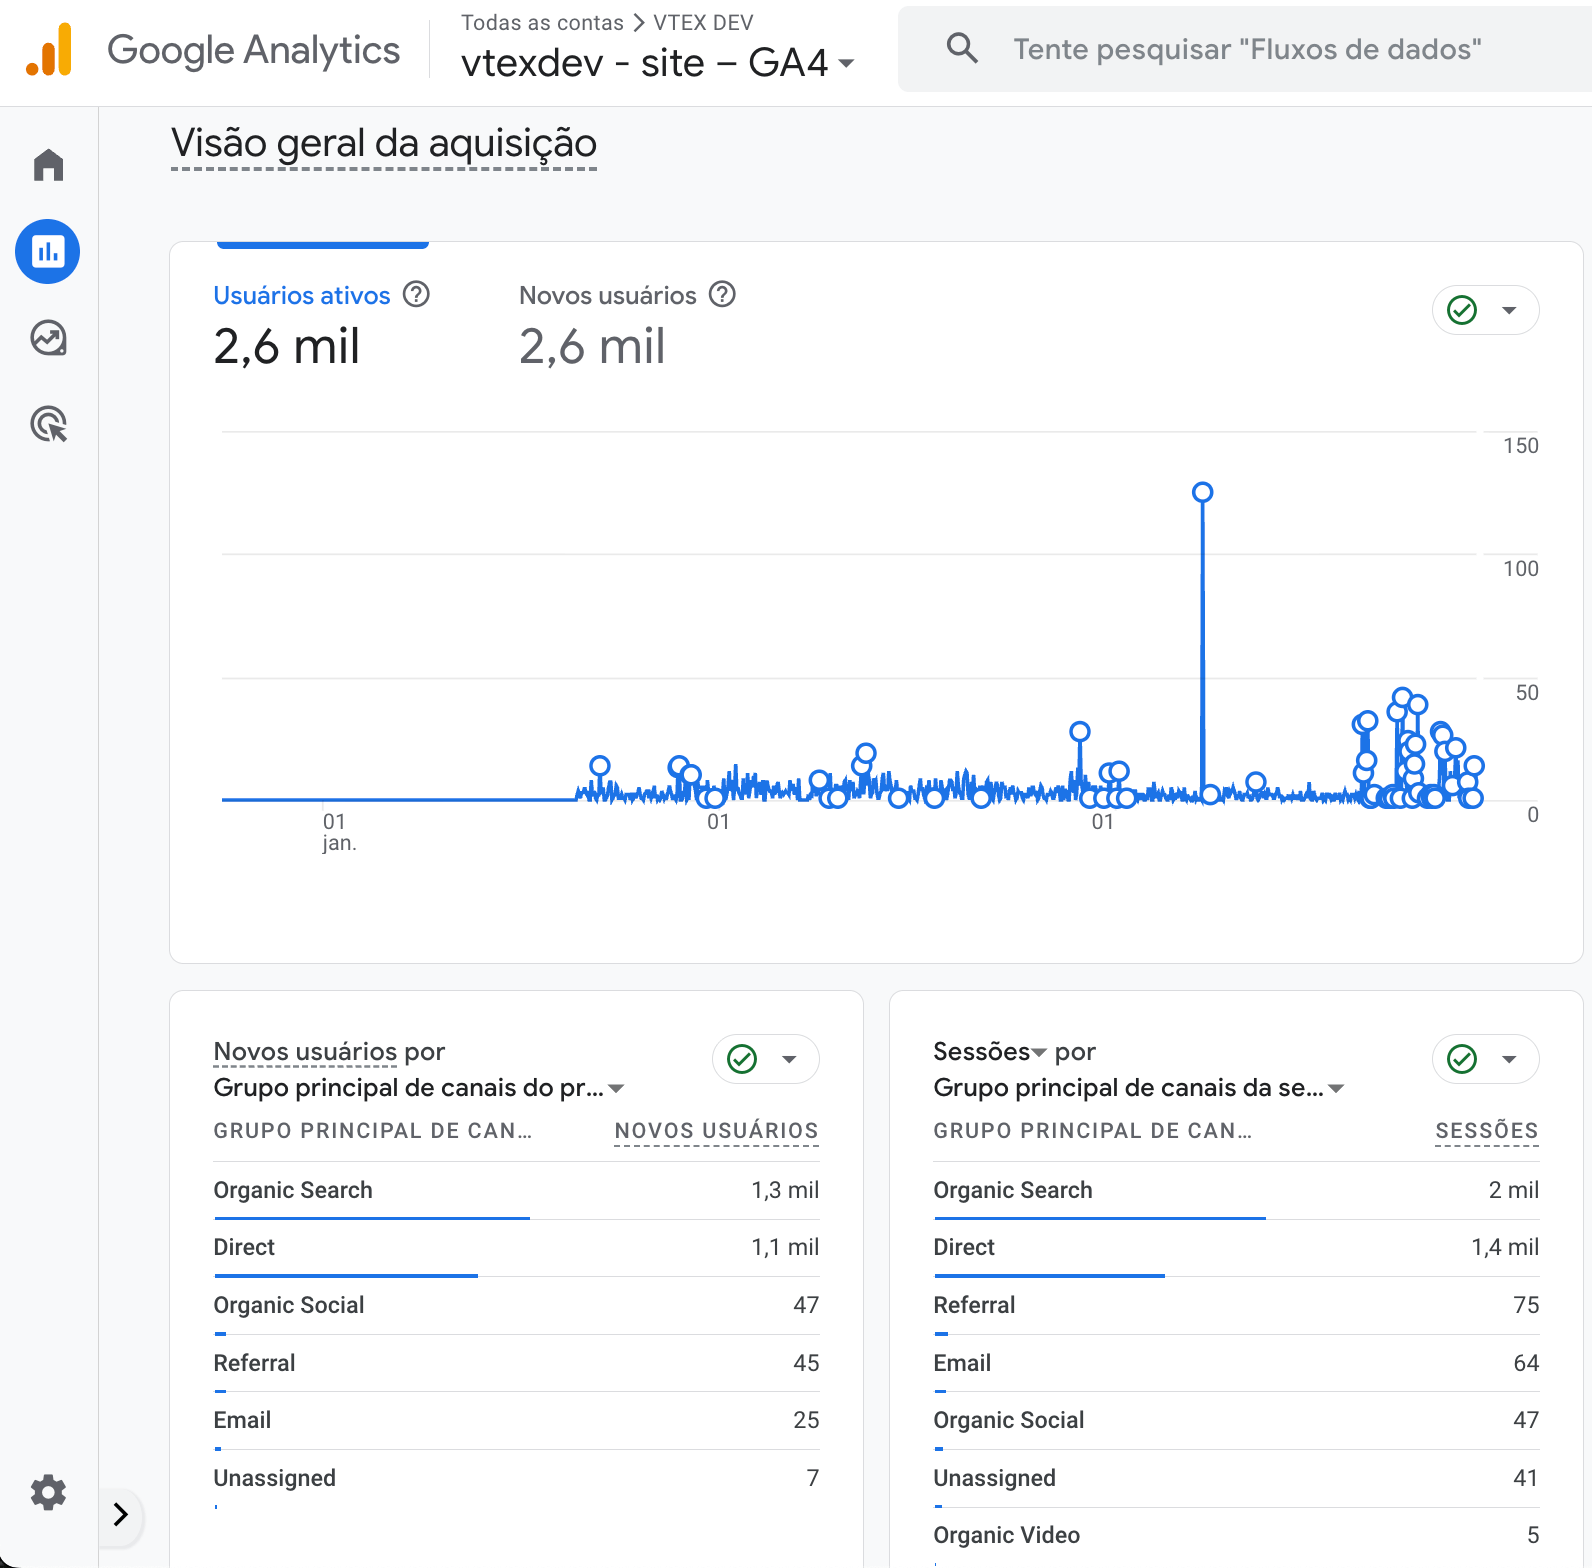Image resolution: width=1592 pixels, height=1568 pixels.
Task: Click help icon beside Novos usuários
Action: tap(722, 295)
